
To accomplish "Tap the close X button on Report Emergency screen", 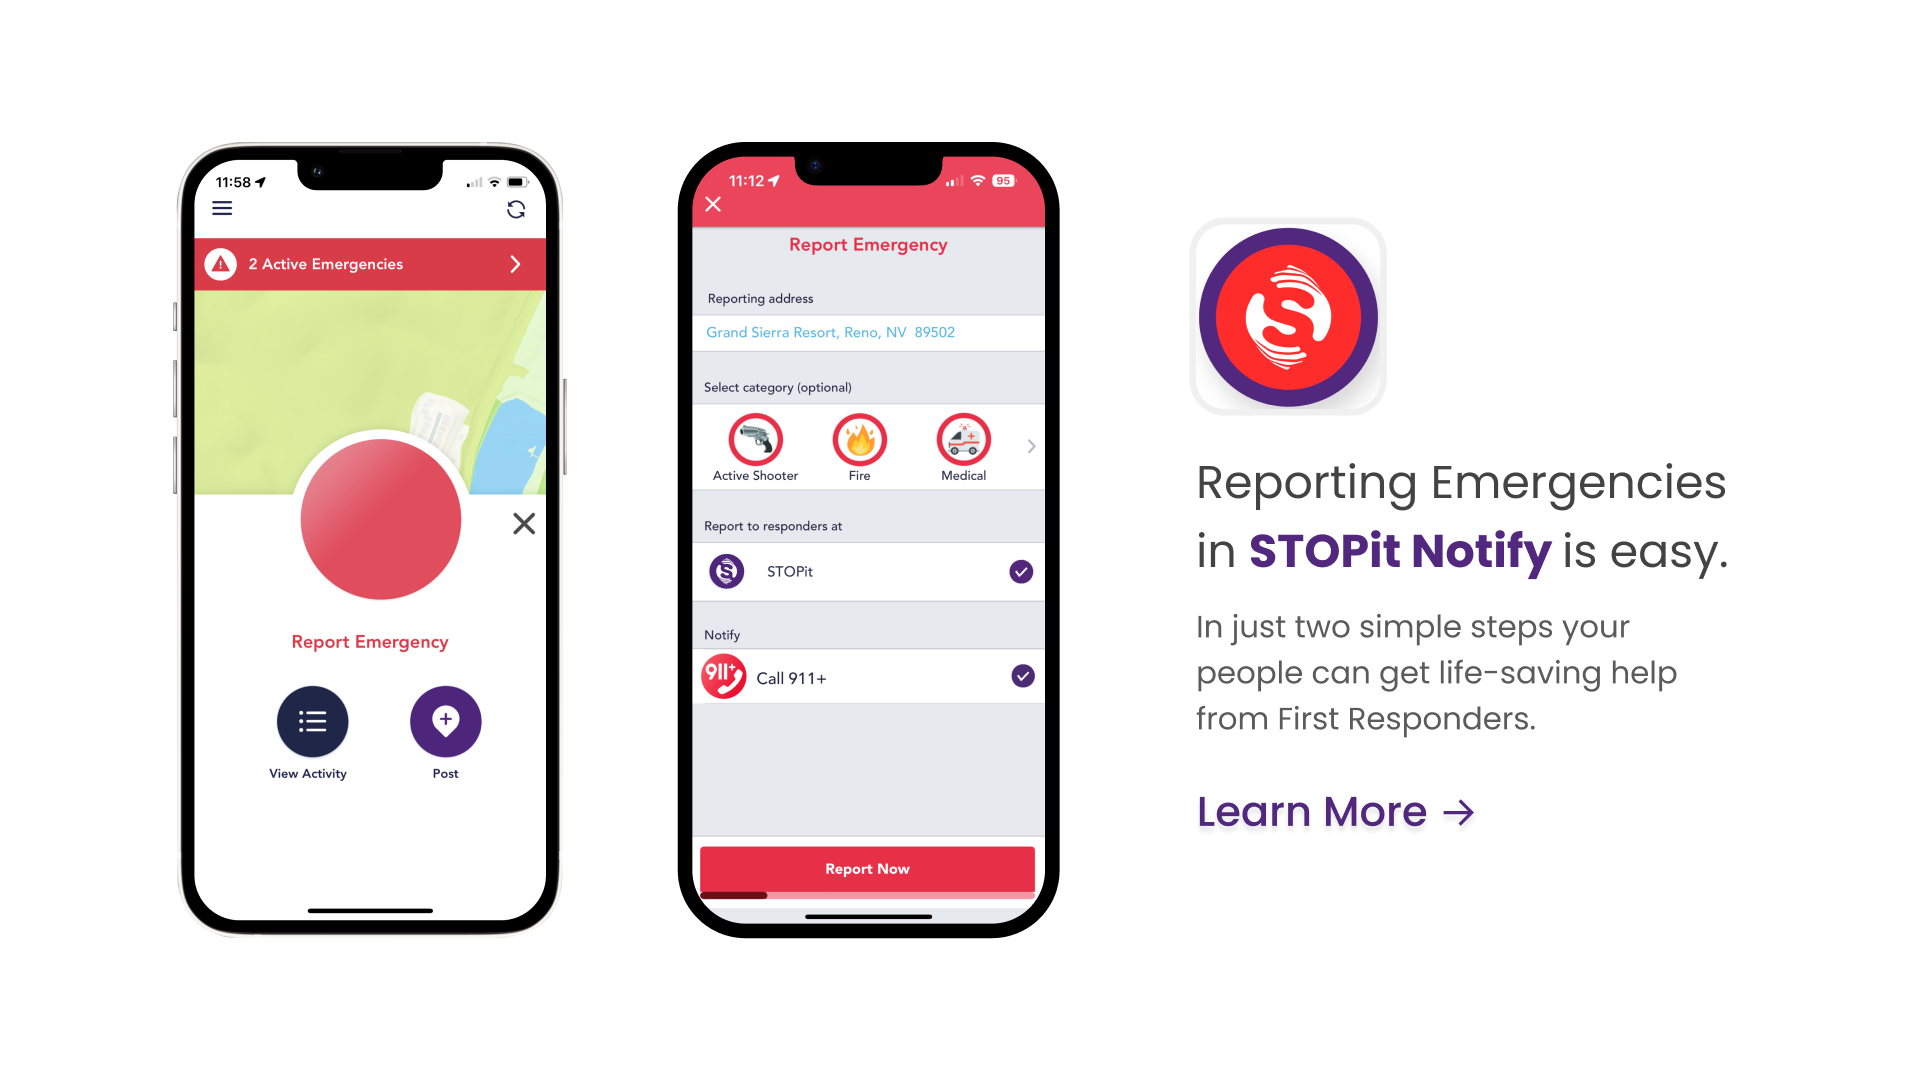I will (x=712, y=204).
